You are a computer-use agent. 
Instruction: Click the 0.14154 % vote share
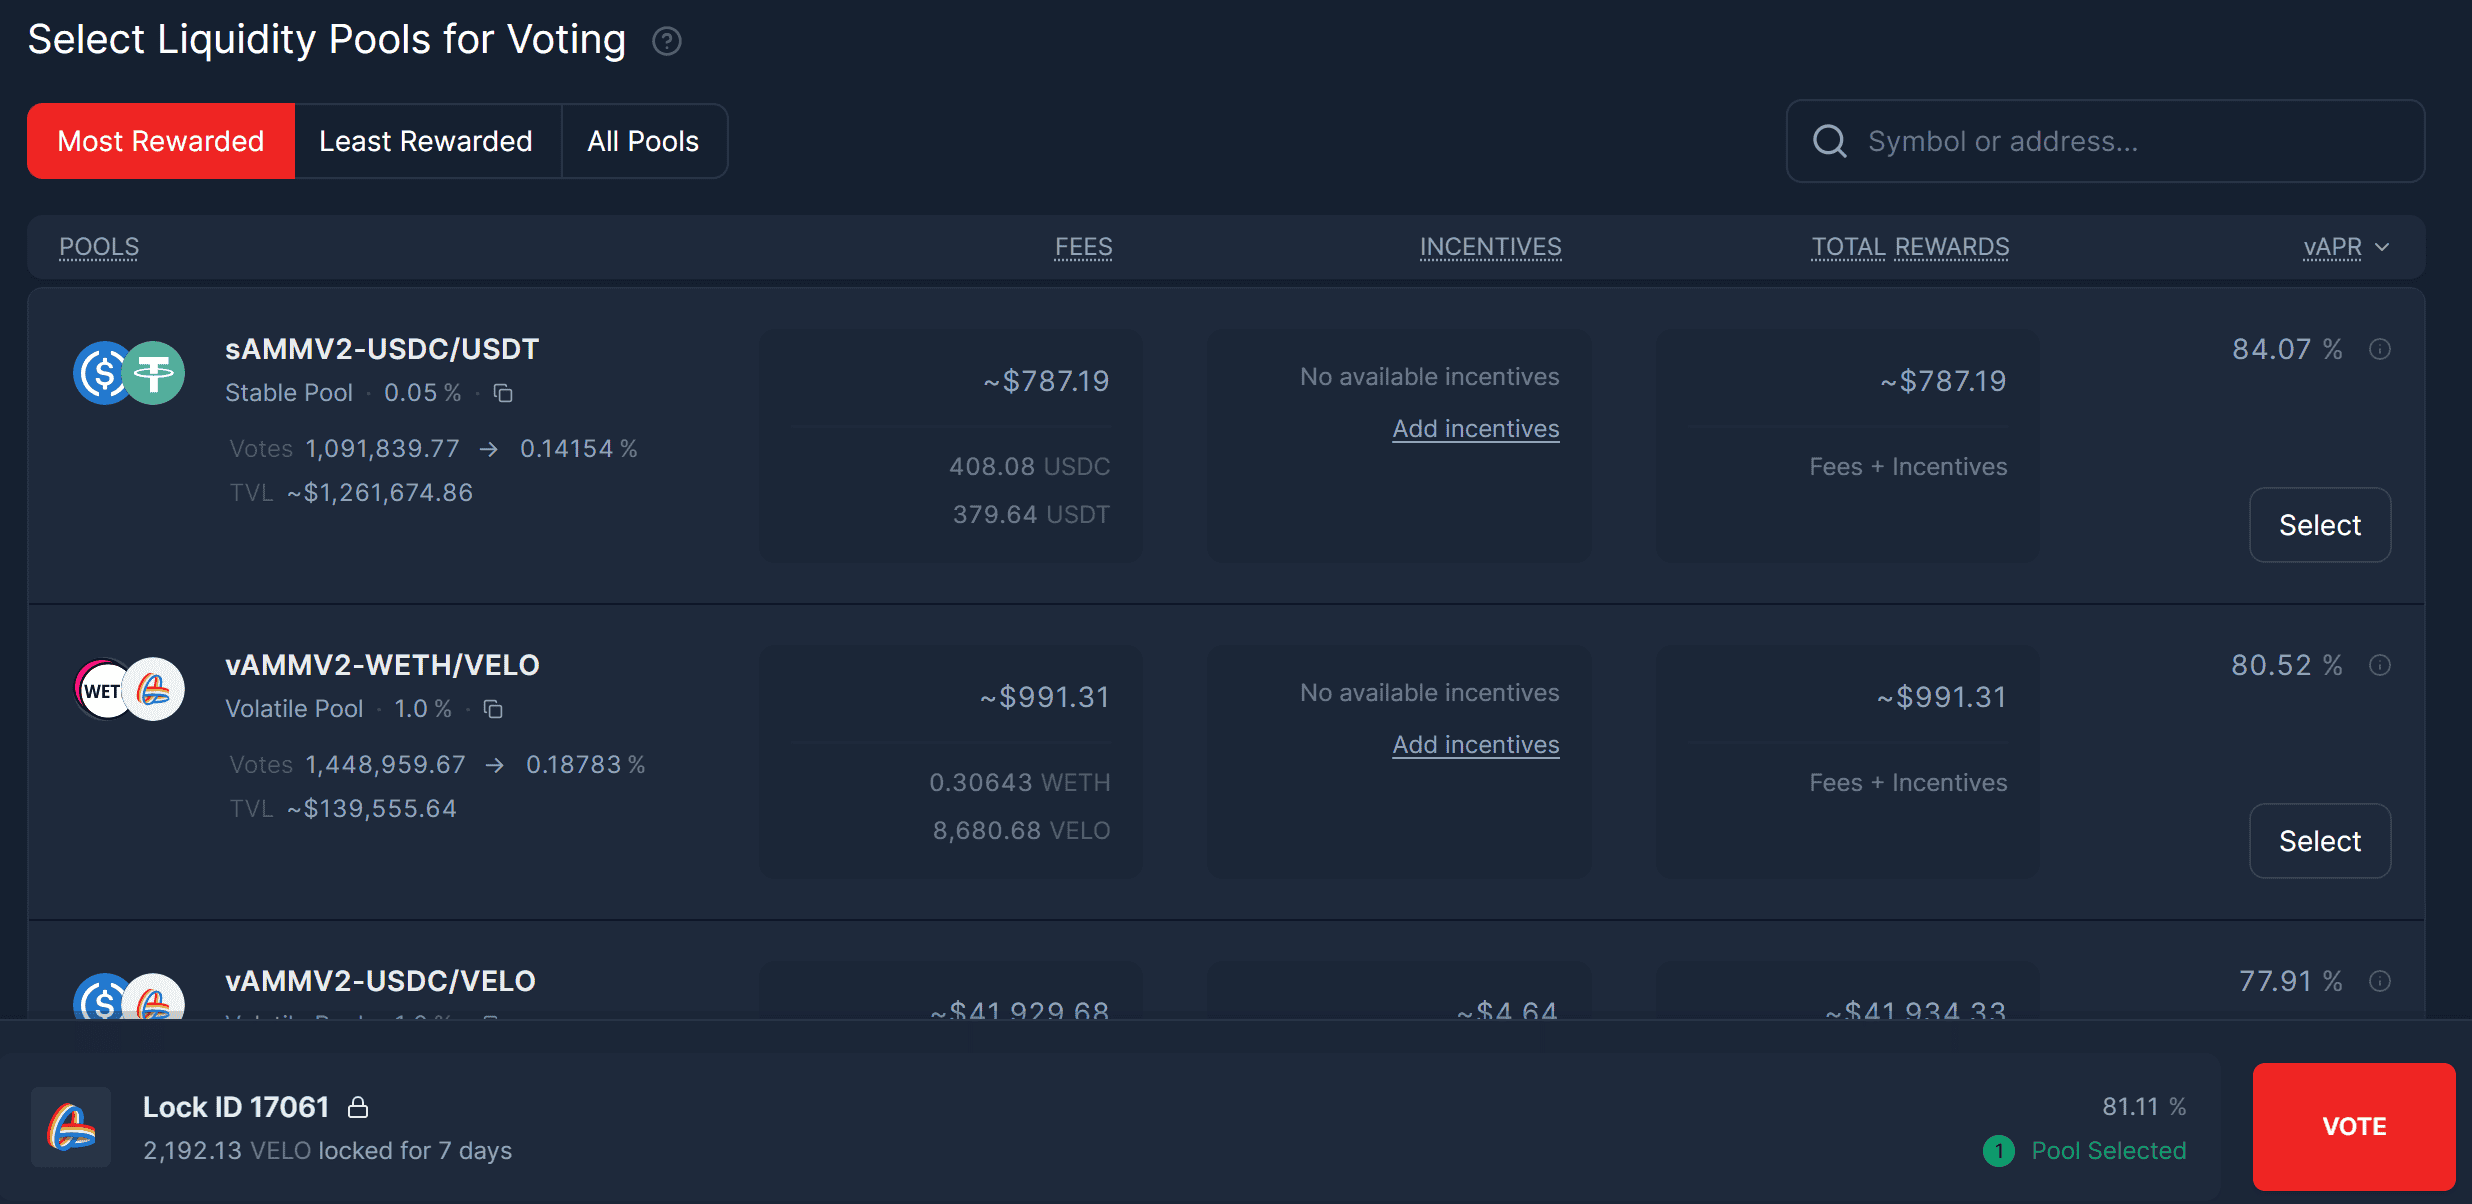point(578,449)
